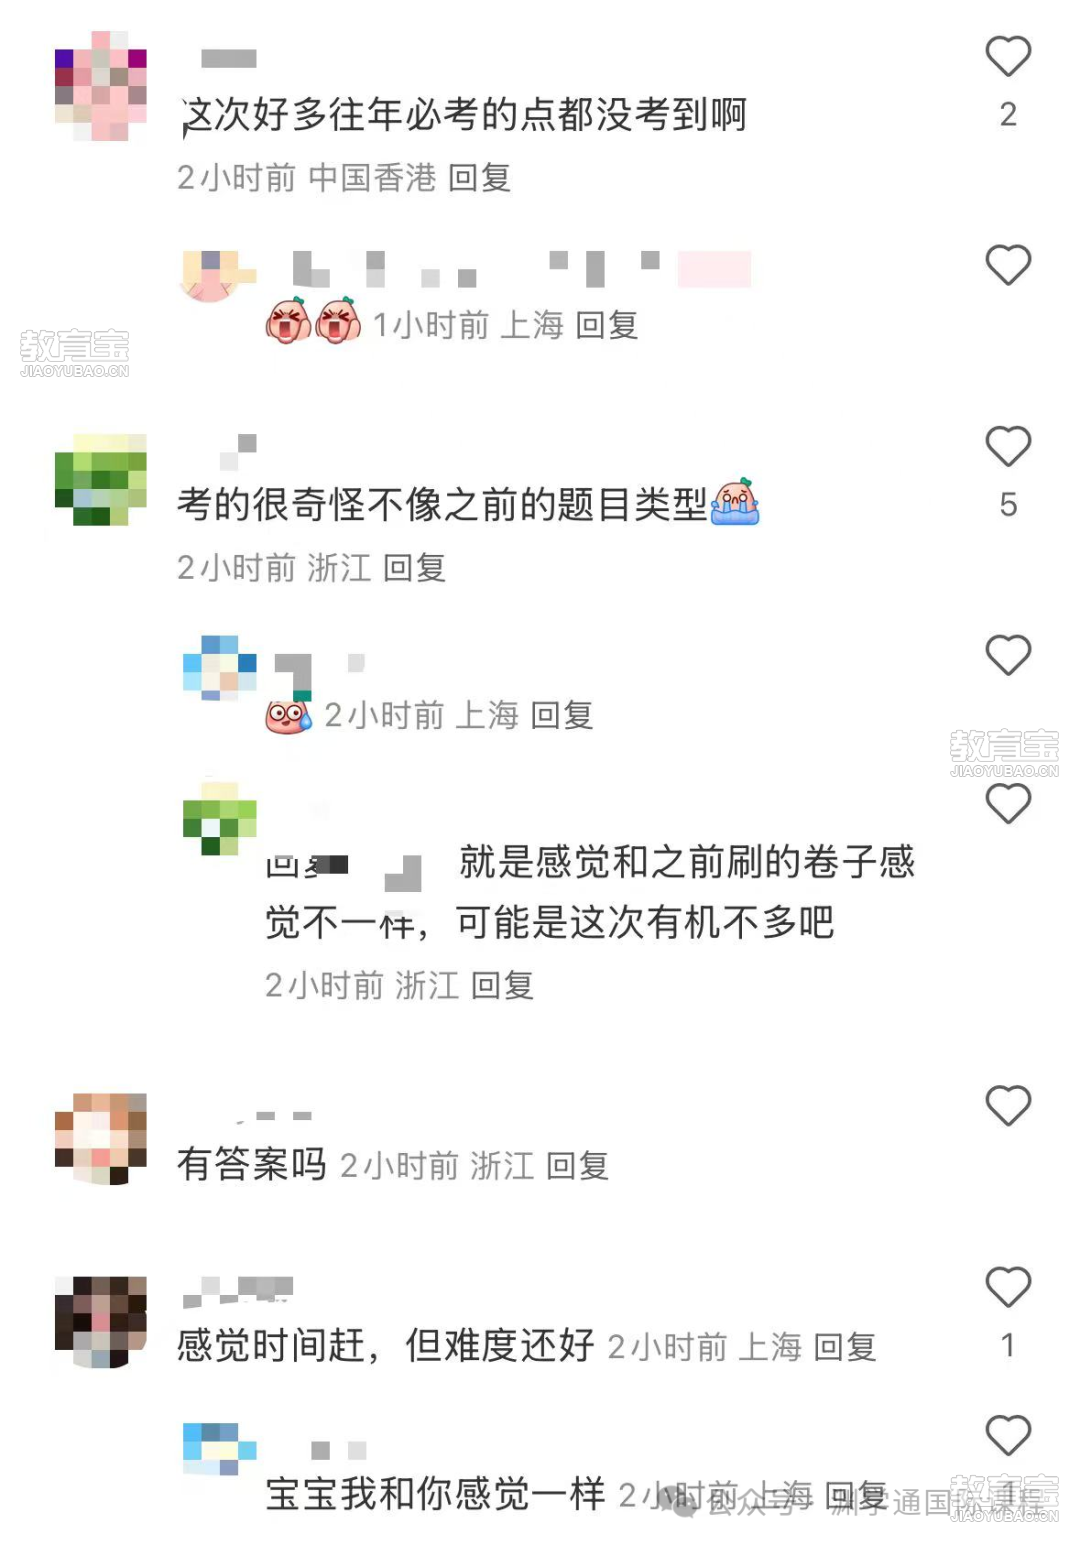Screen dimensions: 1080x1545
Task: Reply to 考的很奇怪 comment from 浙江
Action: point(414,568)
